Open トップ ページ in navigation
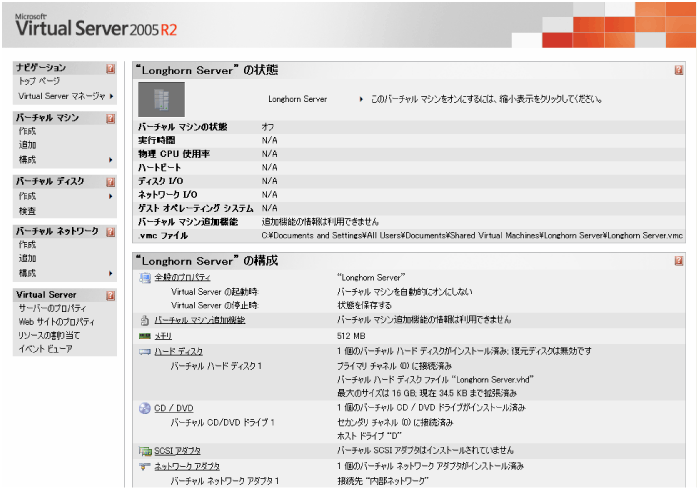The height and width of the screenshot is (490, 700). pyautogui.click(x=39, y=81)
